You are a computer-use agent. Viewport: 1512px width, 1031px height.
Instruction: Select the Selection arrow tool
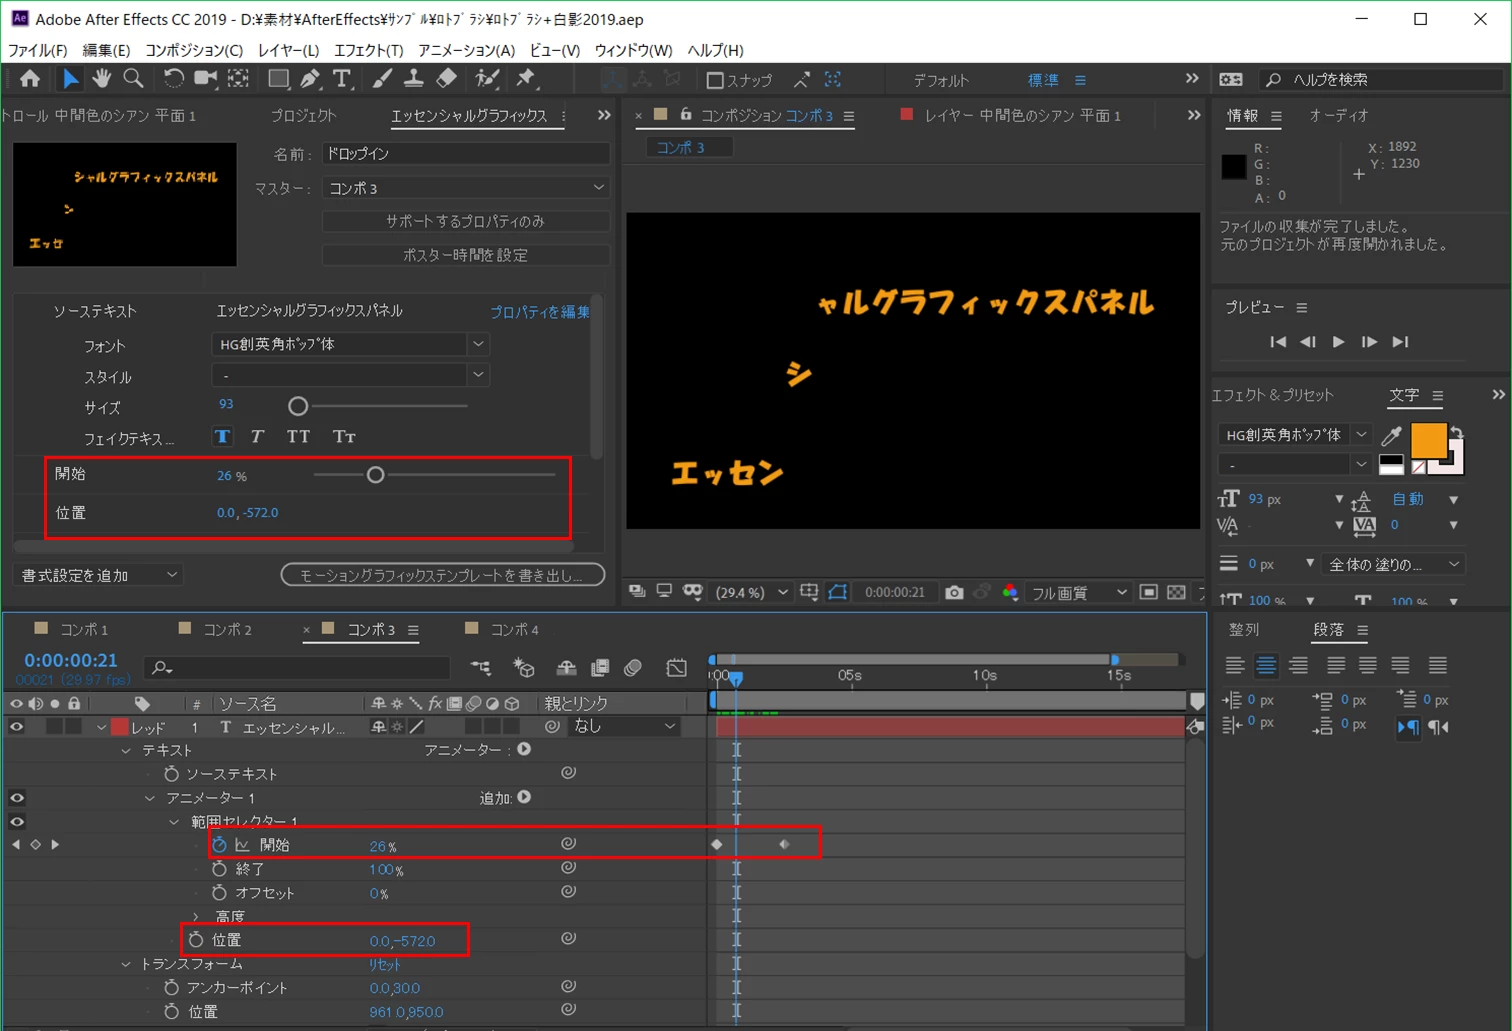pyautogui.click(x=70, y=79)
